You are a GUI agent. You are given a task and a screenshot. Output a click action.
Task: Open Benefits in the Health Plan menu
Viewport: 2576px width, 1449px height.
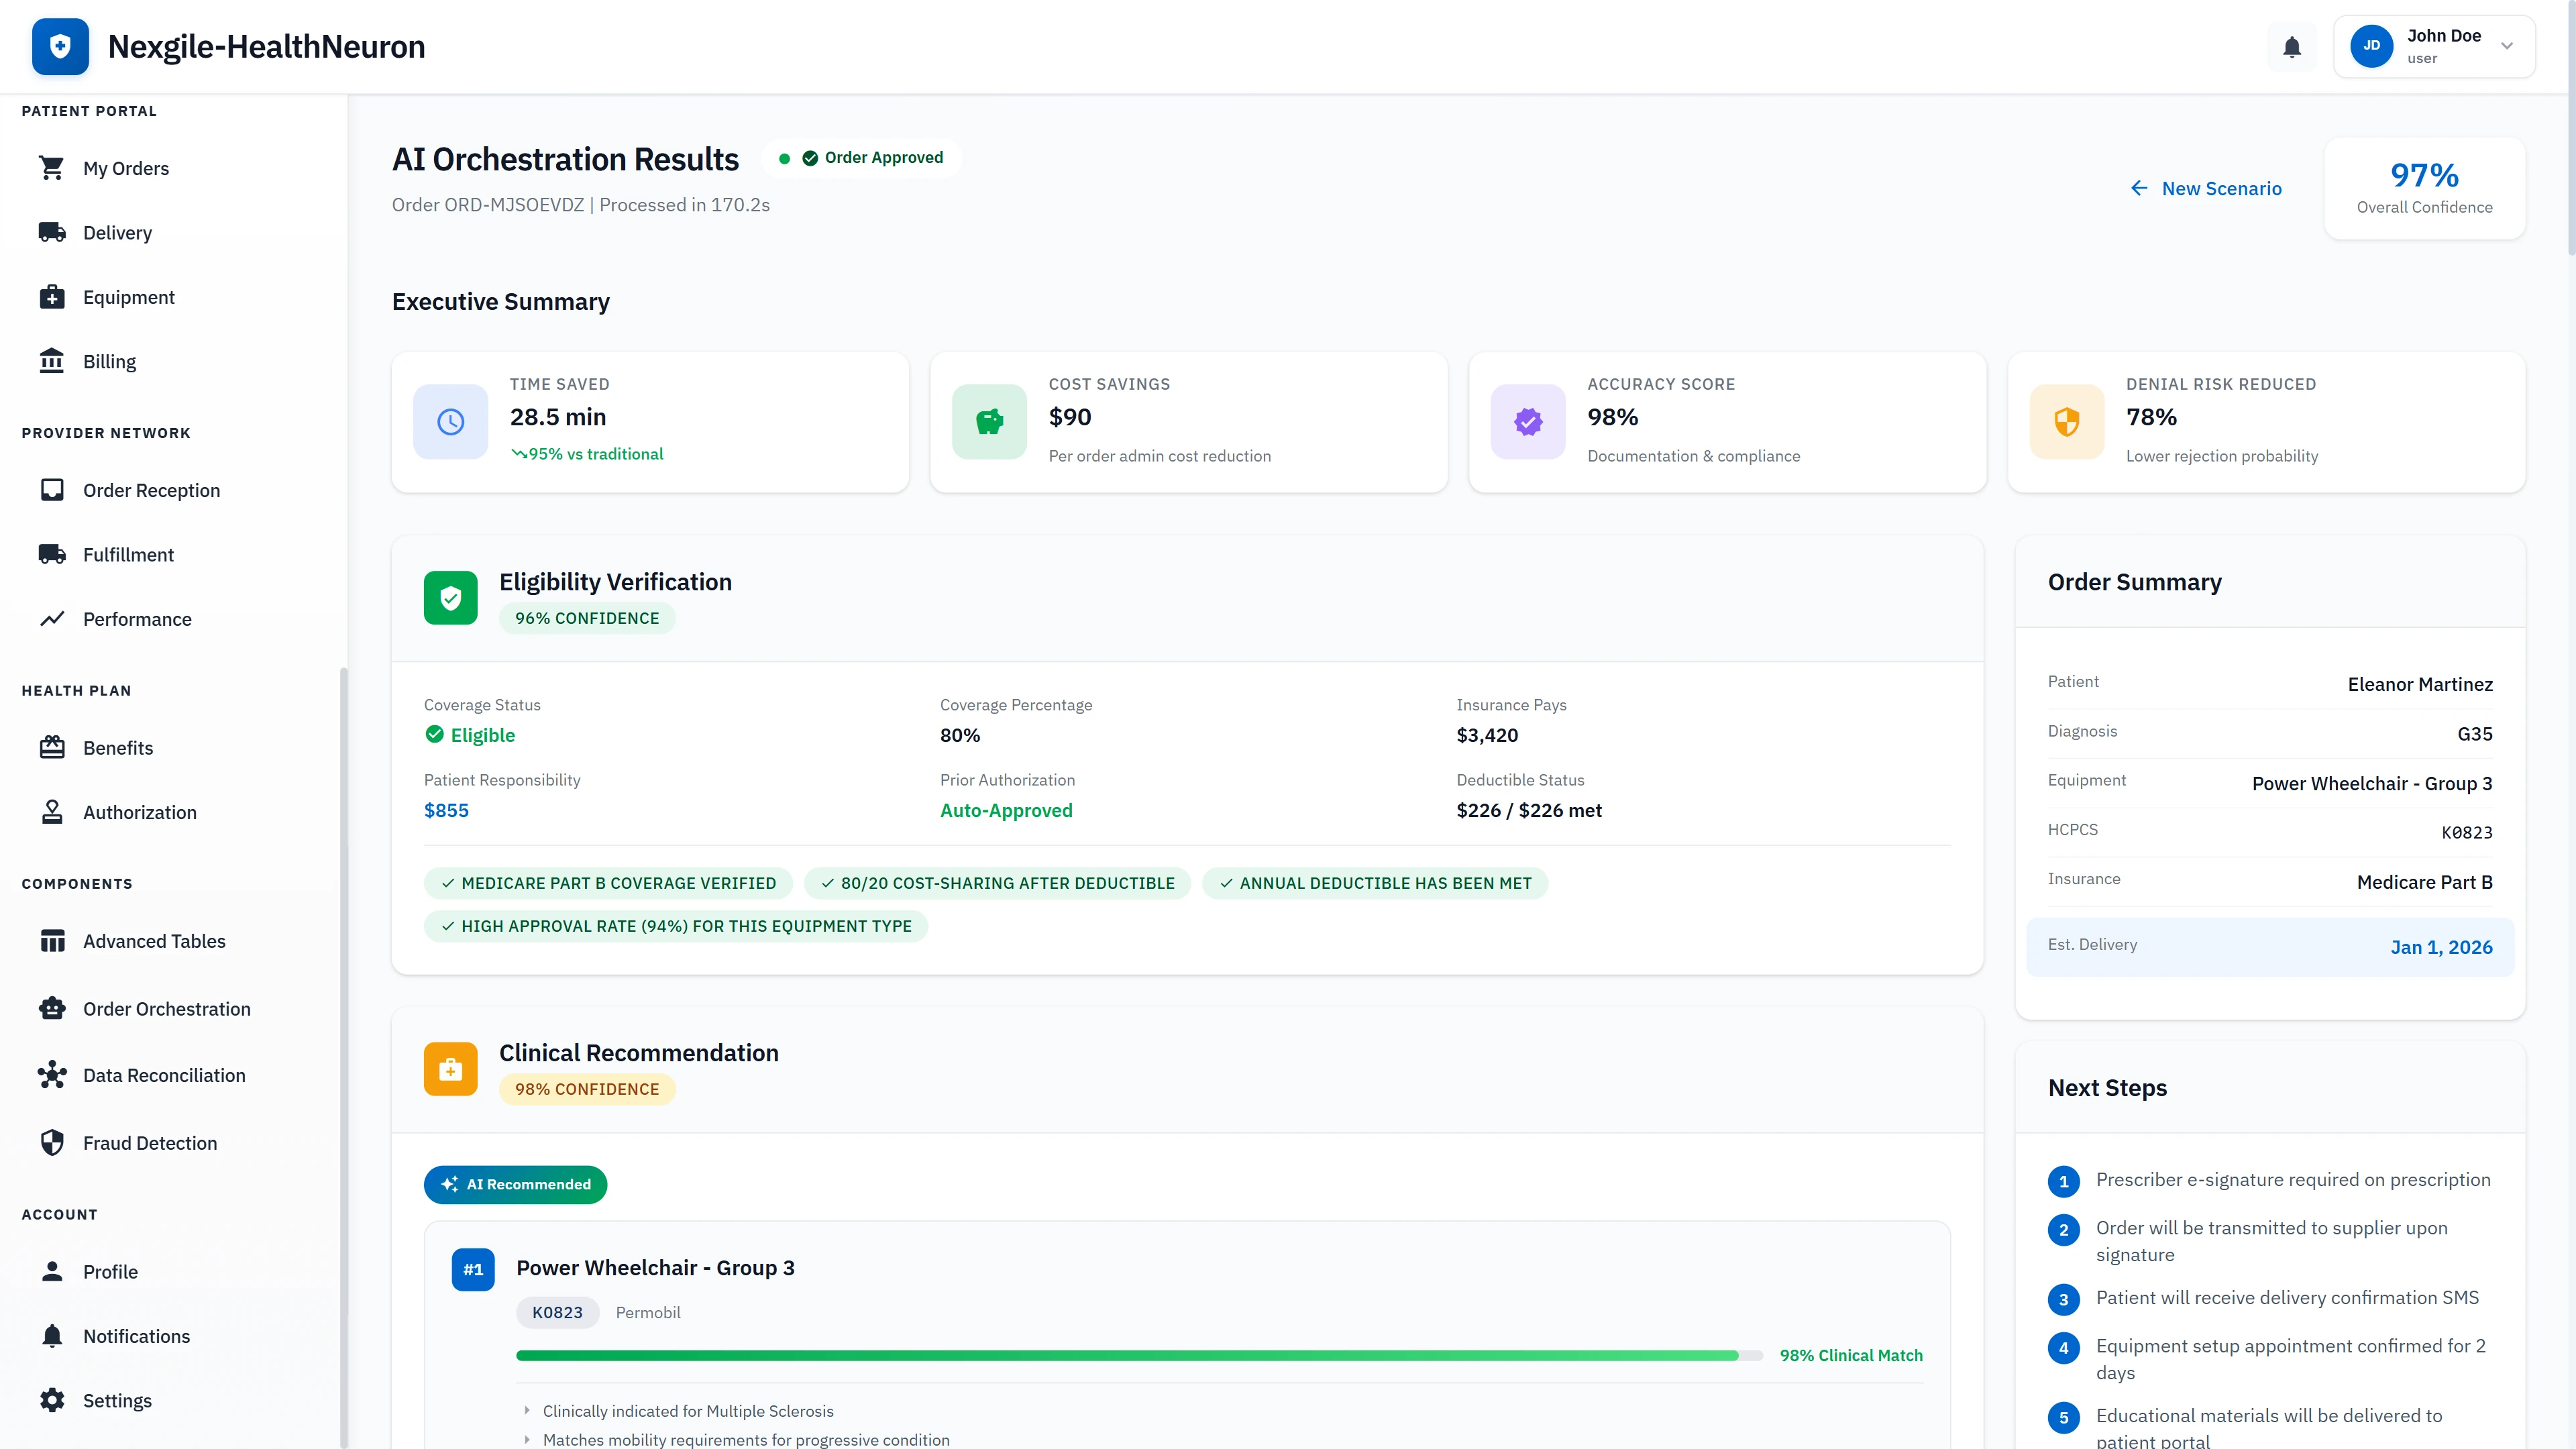click(119, 747)
